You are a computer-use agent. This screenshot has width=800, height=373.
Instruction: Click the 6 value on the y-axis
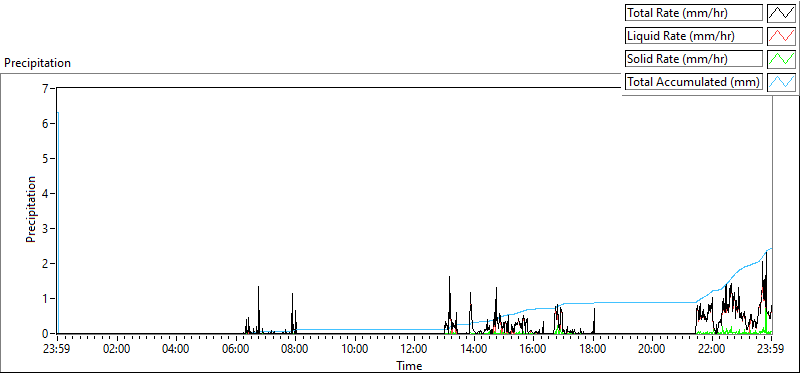click(x=45, y=123)
